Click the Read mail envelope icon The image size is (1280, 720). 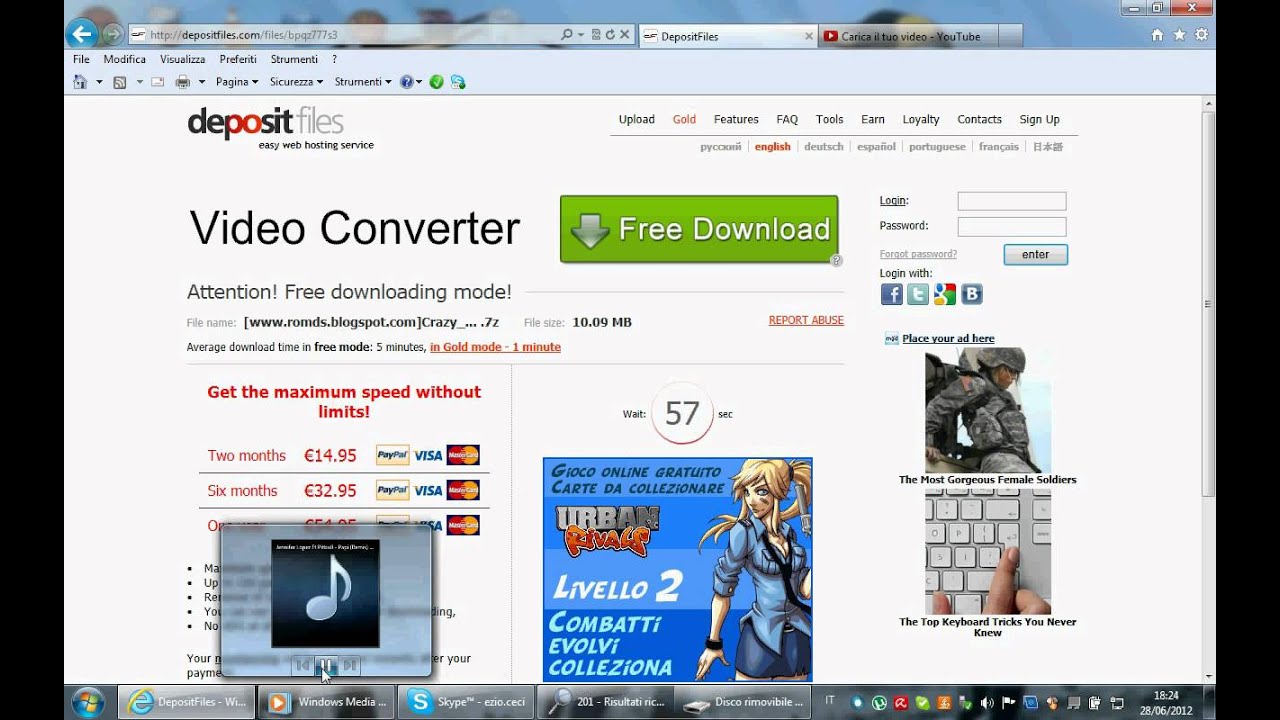click(157, 82)
